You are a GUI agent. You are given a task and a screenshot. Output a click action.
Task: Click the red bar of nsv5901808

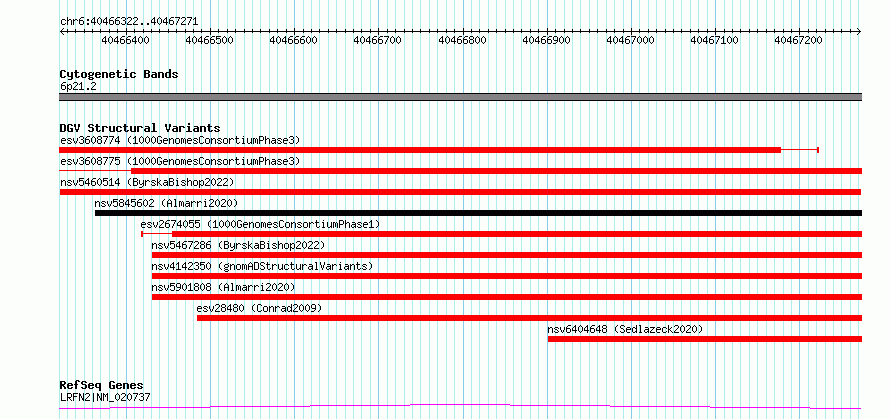coord(506,297)
